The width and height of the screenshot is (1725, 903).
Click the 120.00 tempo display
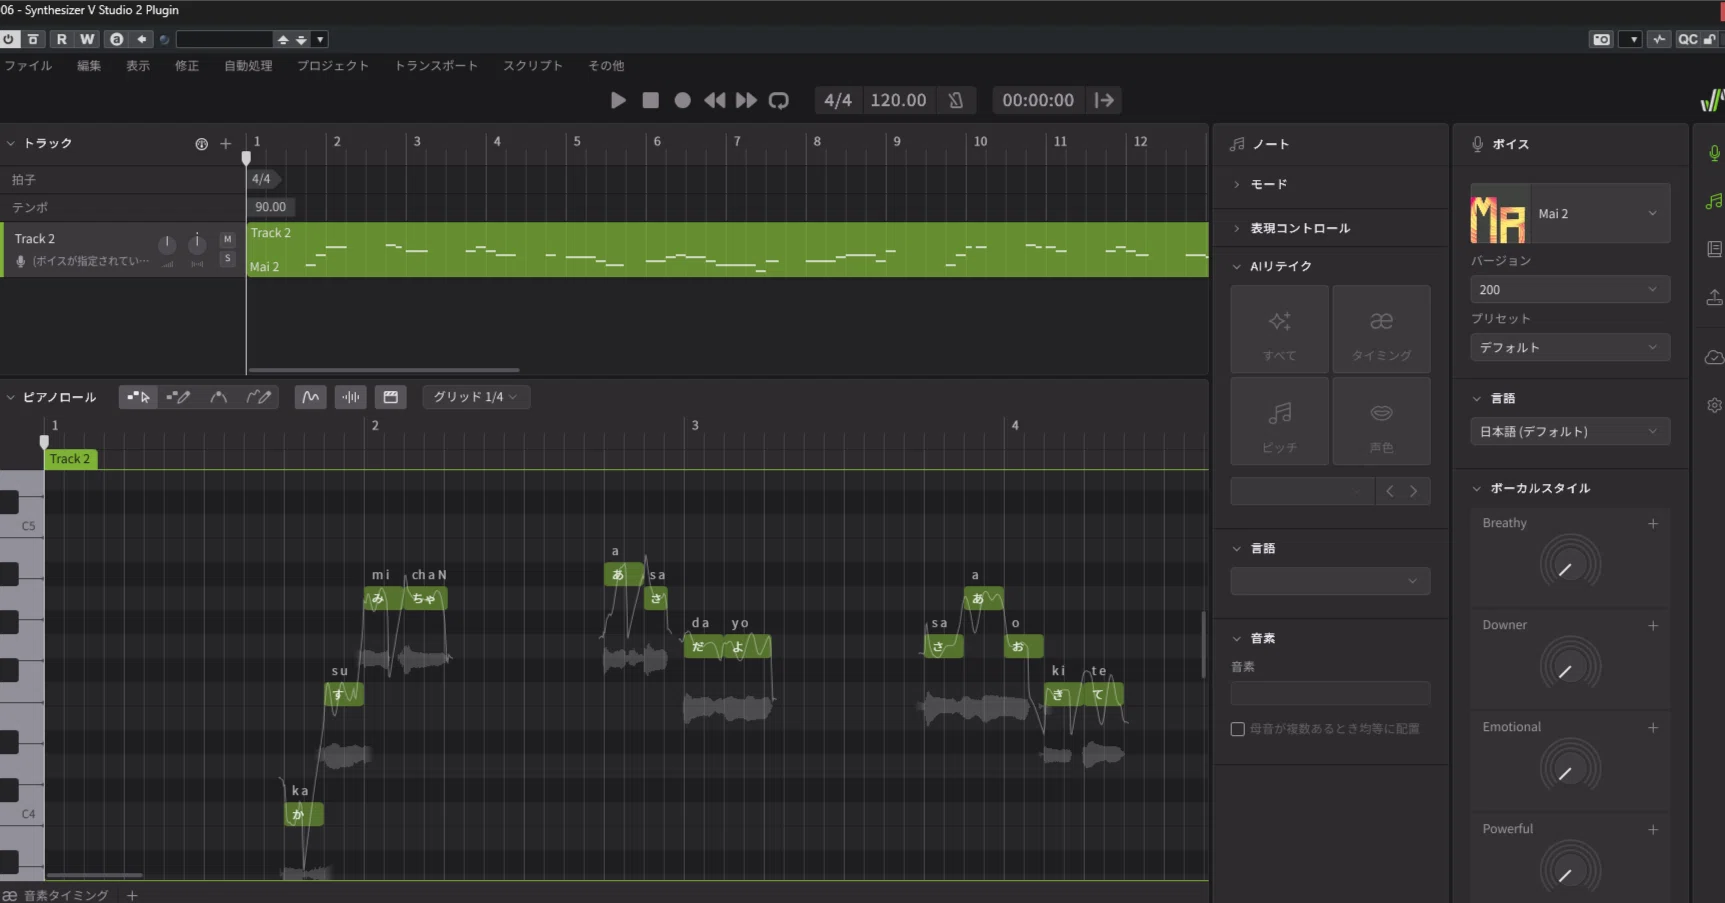[x=898, y=100]
